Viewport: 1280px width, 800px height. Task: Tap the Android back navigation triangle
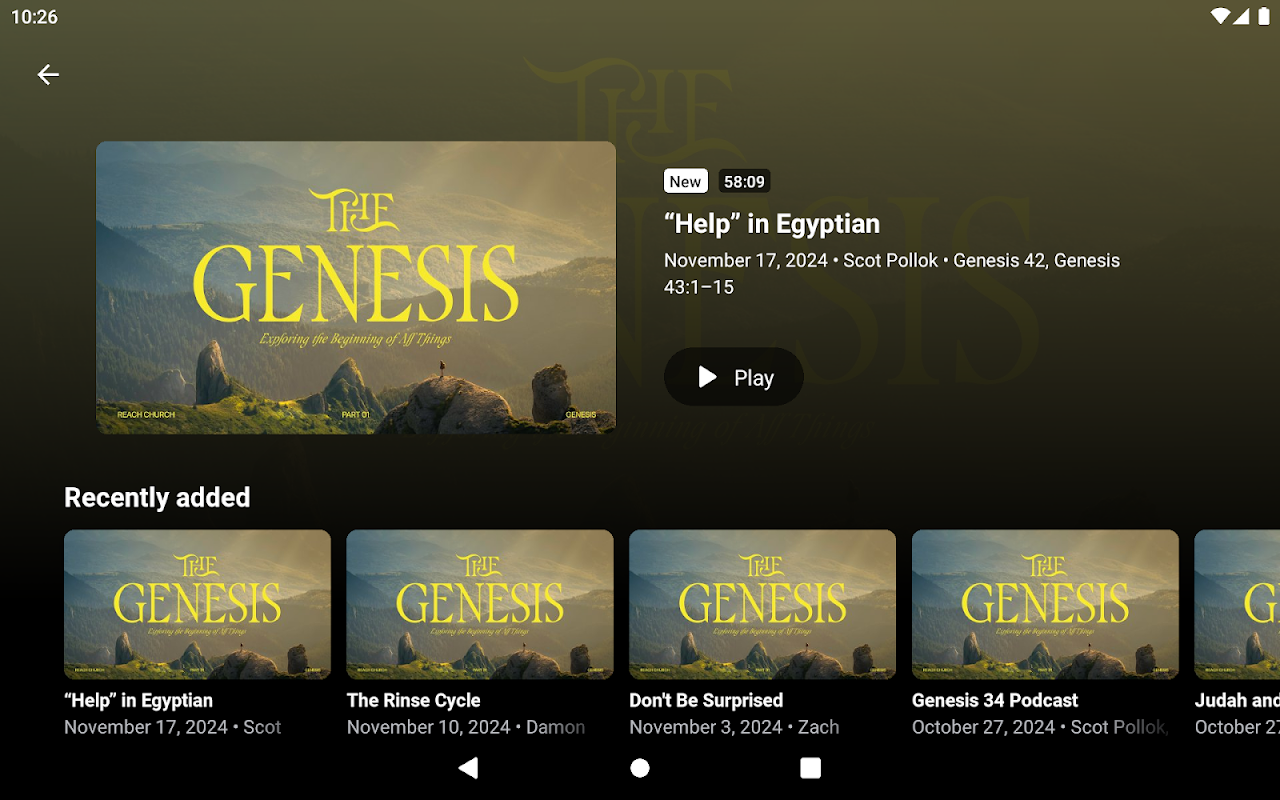(468, 767)
